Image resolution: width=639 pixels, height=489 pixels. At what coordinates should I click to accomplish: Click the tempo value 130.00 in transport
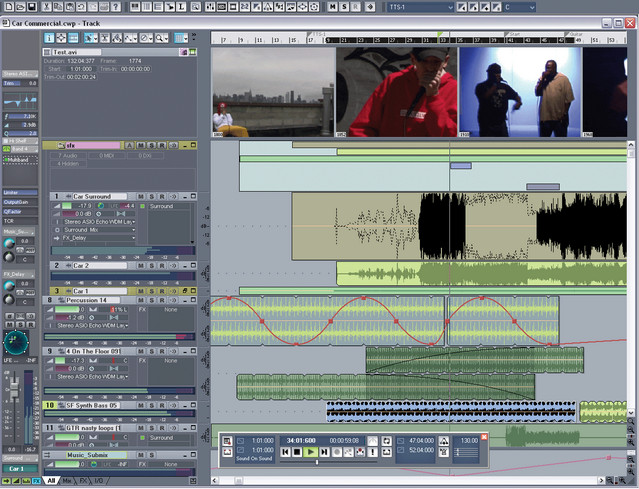(469, 440)
